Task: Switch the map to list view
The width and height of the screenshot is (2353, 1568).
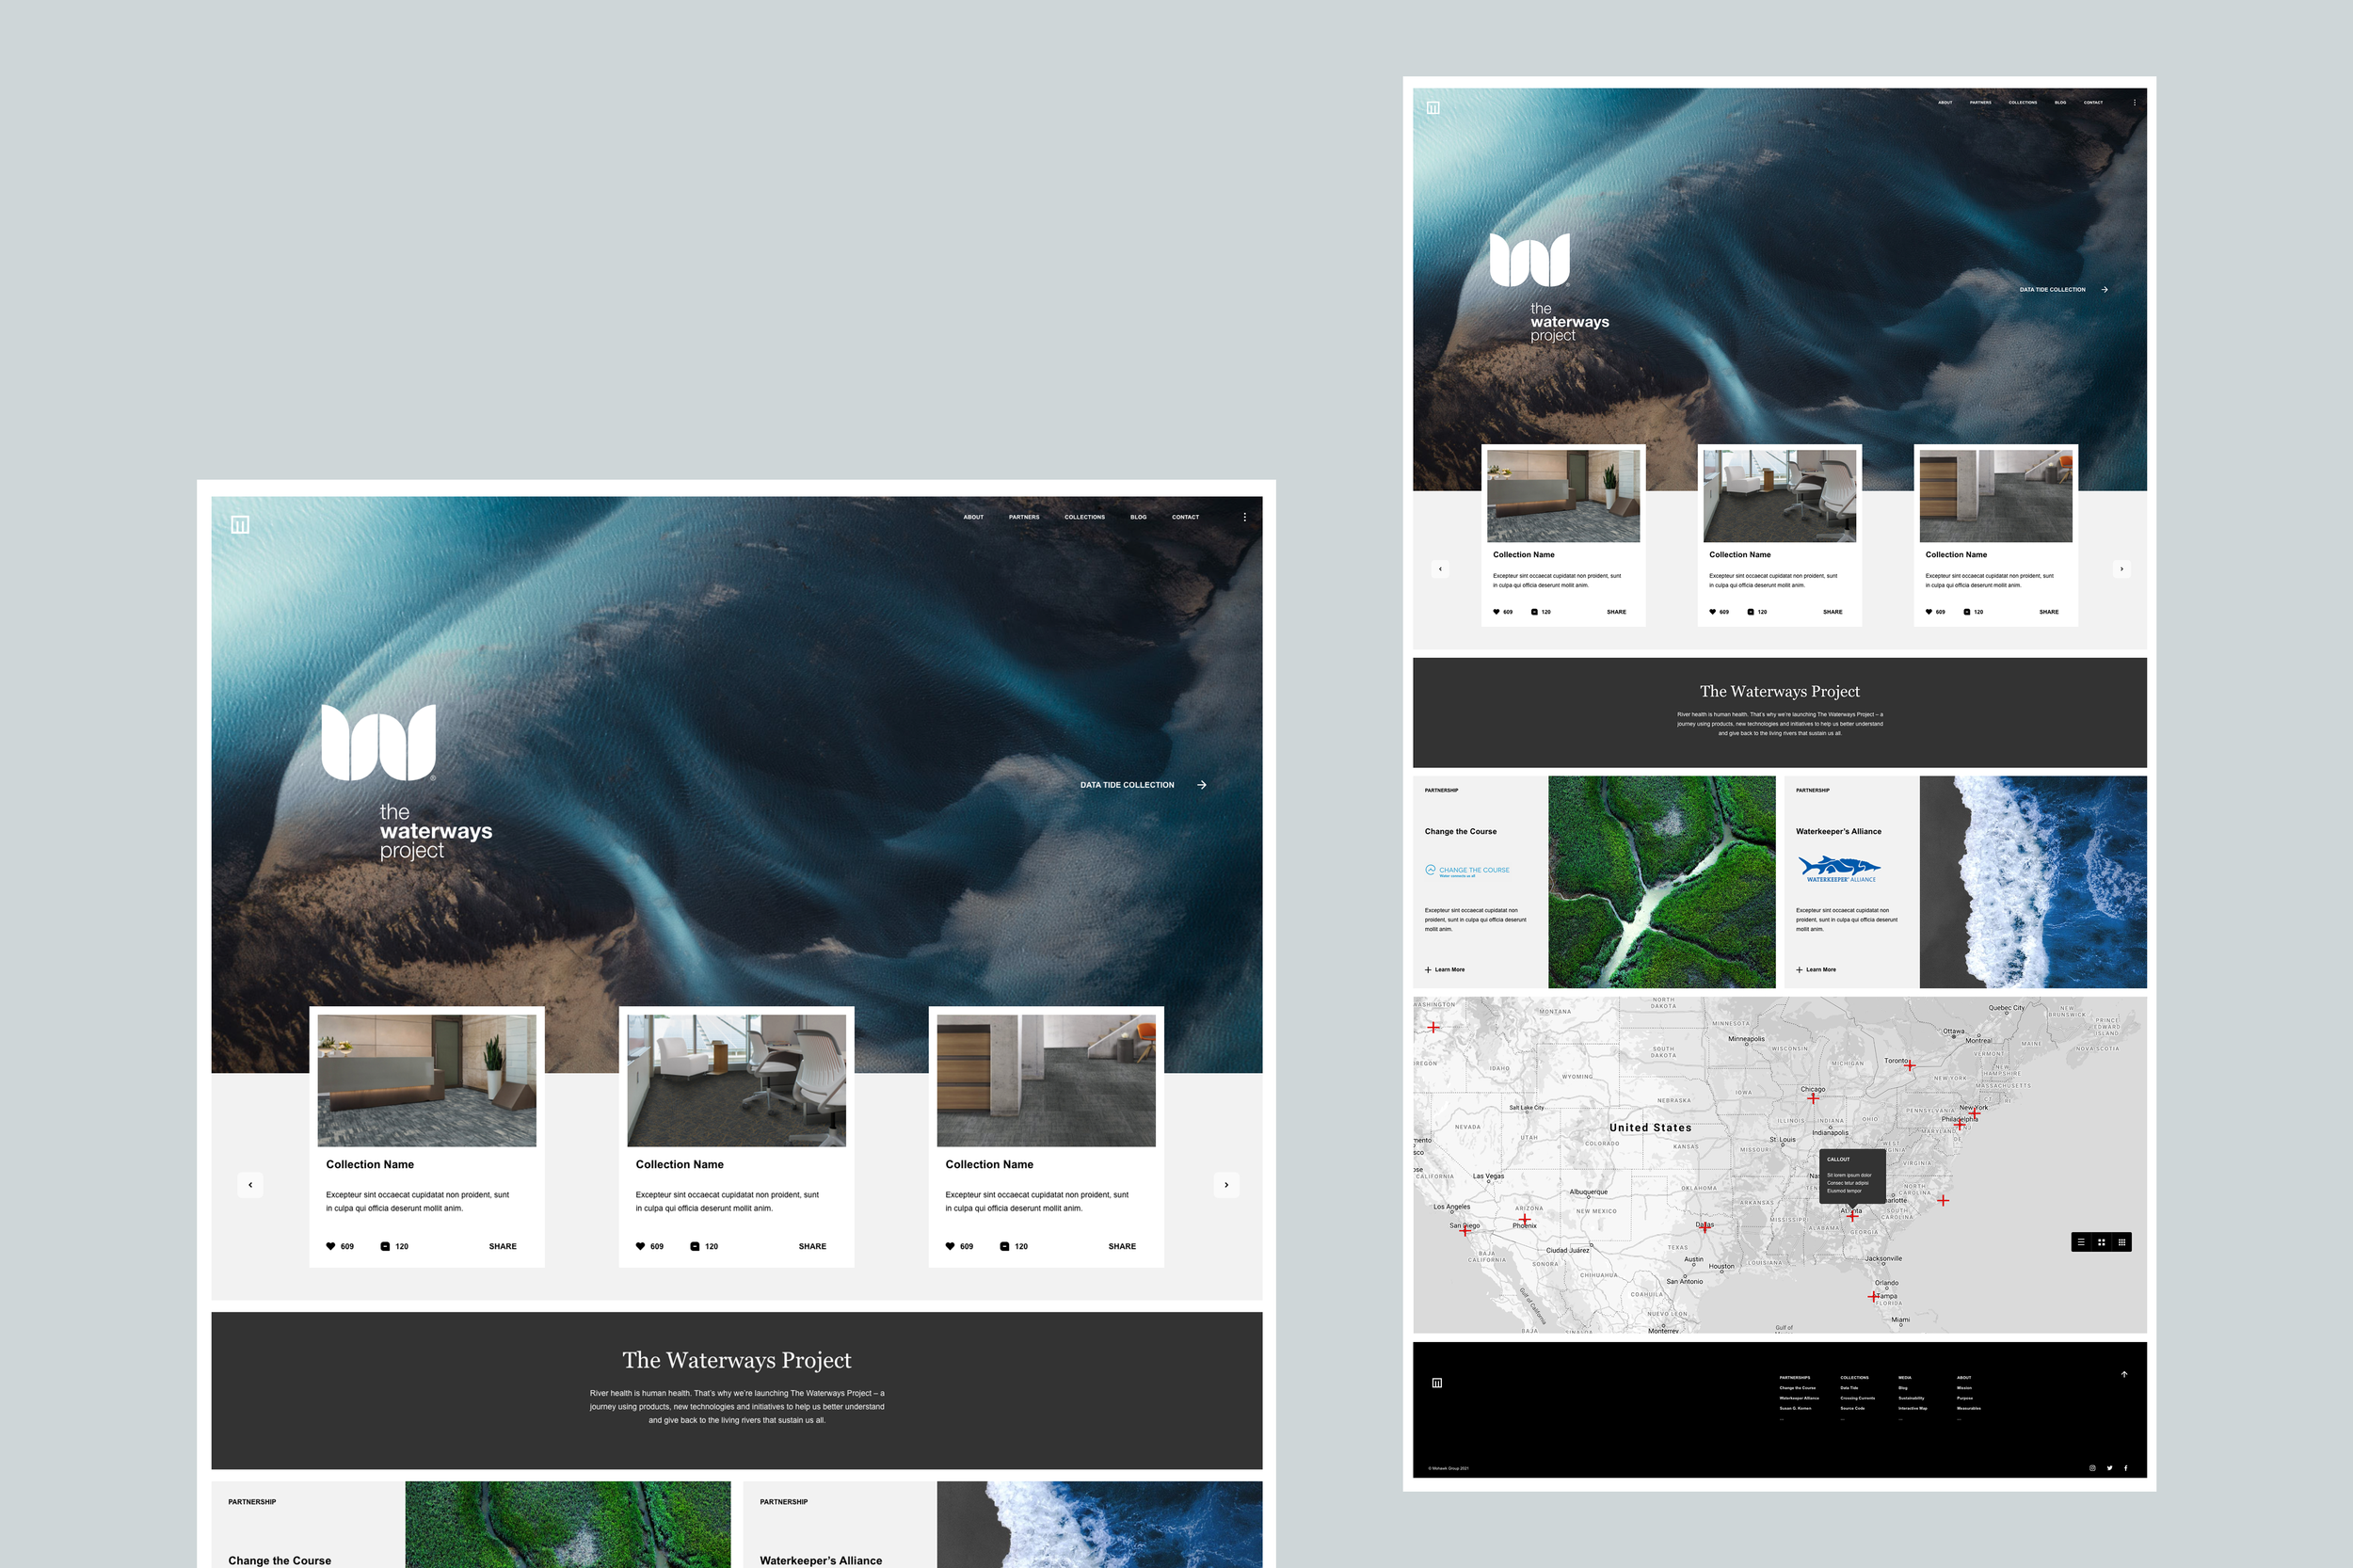Action: [x=2081, y=1242]
